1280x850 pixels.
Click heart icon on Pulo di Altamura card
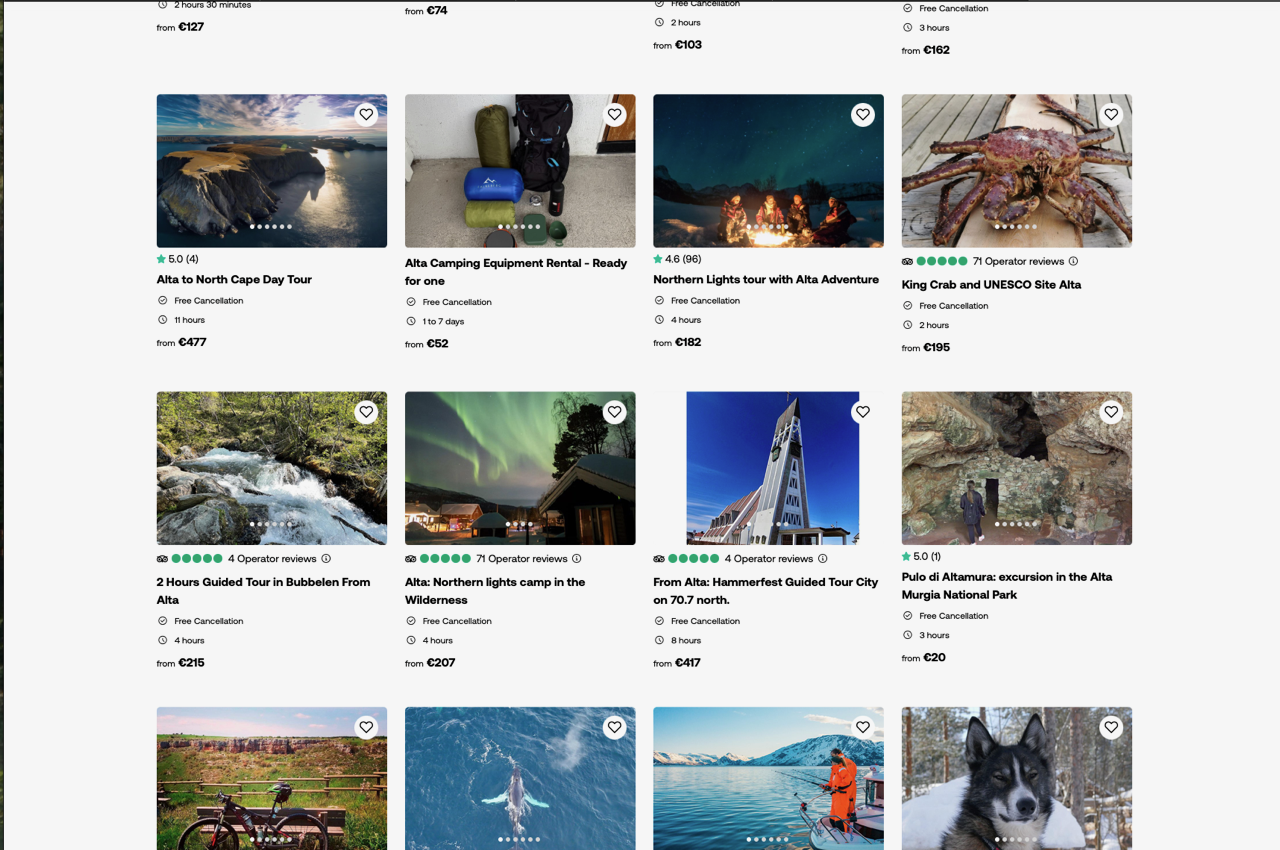1110,412
